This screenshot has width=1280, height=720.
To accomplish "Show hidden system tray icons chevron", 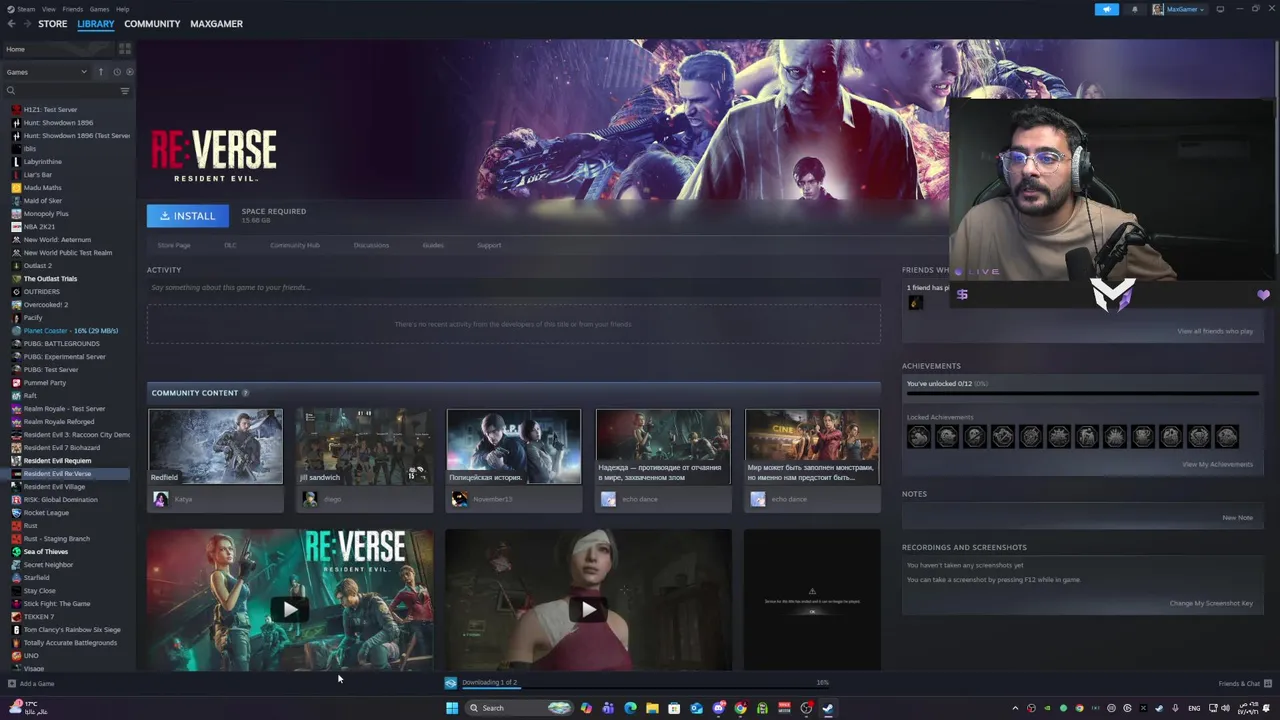I will click(x=1015, y=708).
